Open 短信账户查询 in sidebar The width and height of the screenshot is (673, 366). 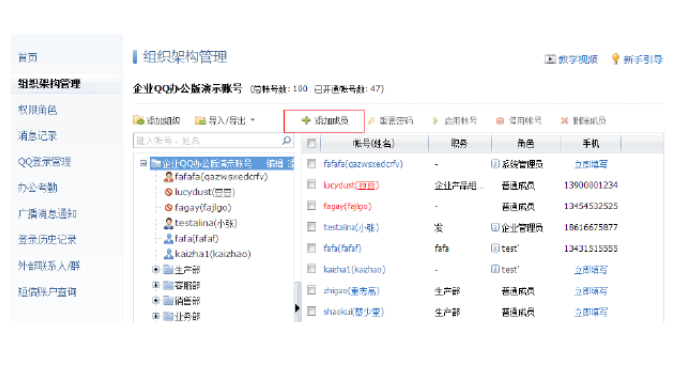(x=47, y=292)
